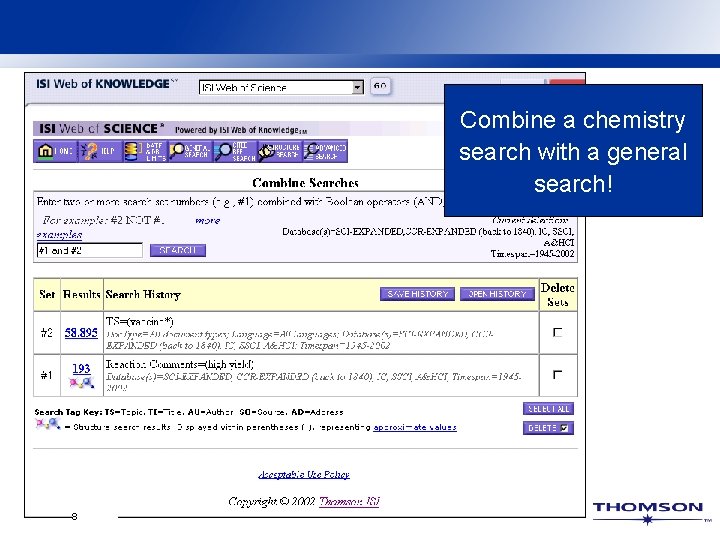Click SELECT ALL button
The height and width of the screenshot is (540, 720).
548,409
